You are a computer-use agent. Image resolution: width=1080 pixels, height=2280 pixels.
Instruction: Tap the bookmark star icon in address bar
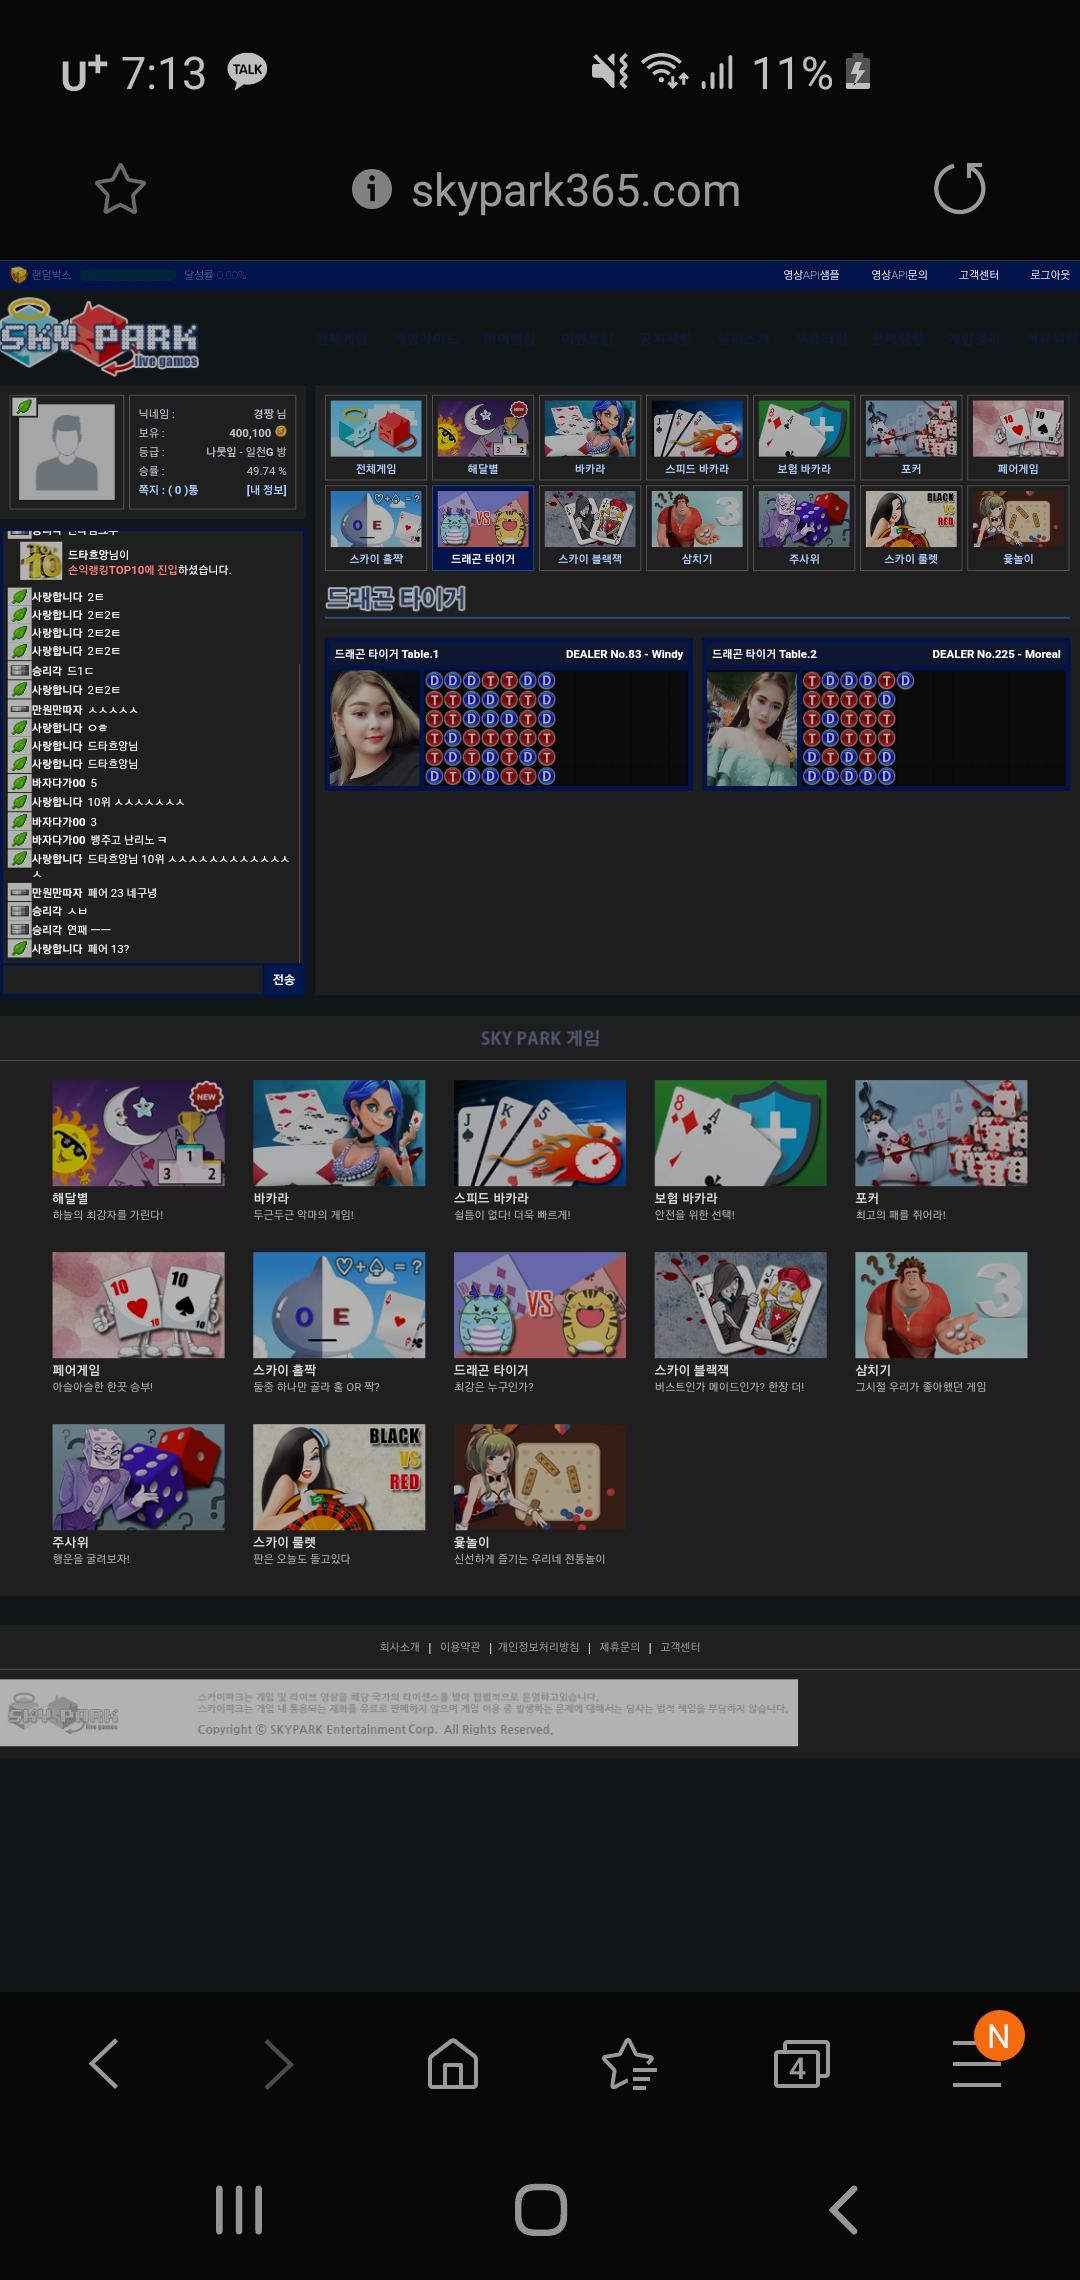[120, 189]
